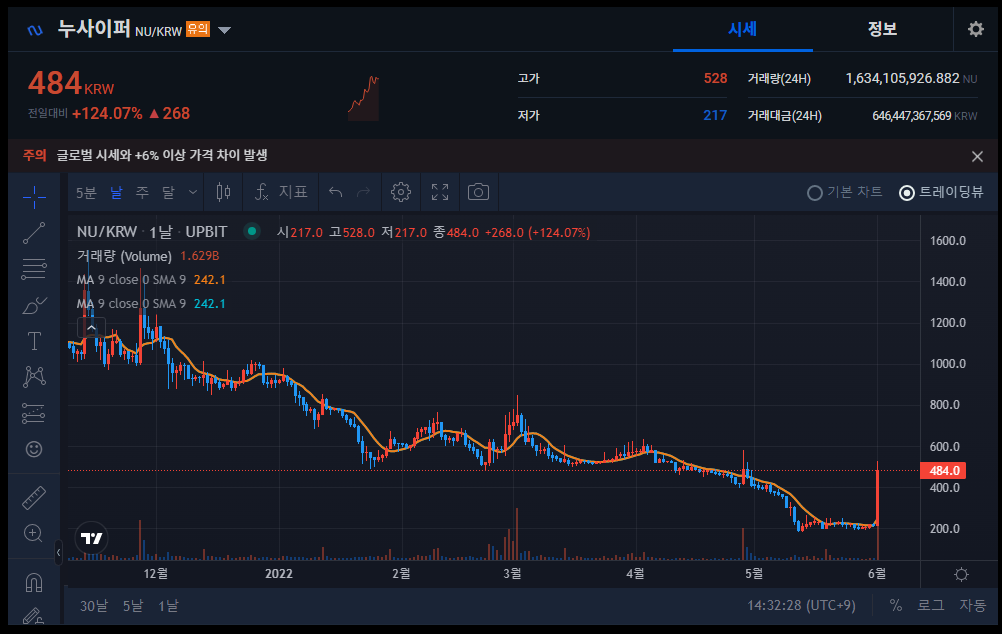Screen dimensions: 1002x634
Task: Open the Fibonacci retracement tool group
Action: click(x=34, y=269)
